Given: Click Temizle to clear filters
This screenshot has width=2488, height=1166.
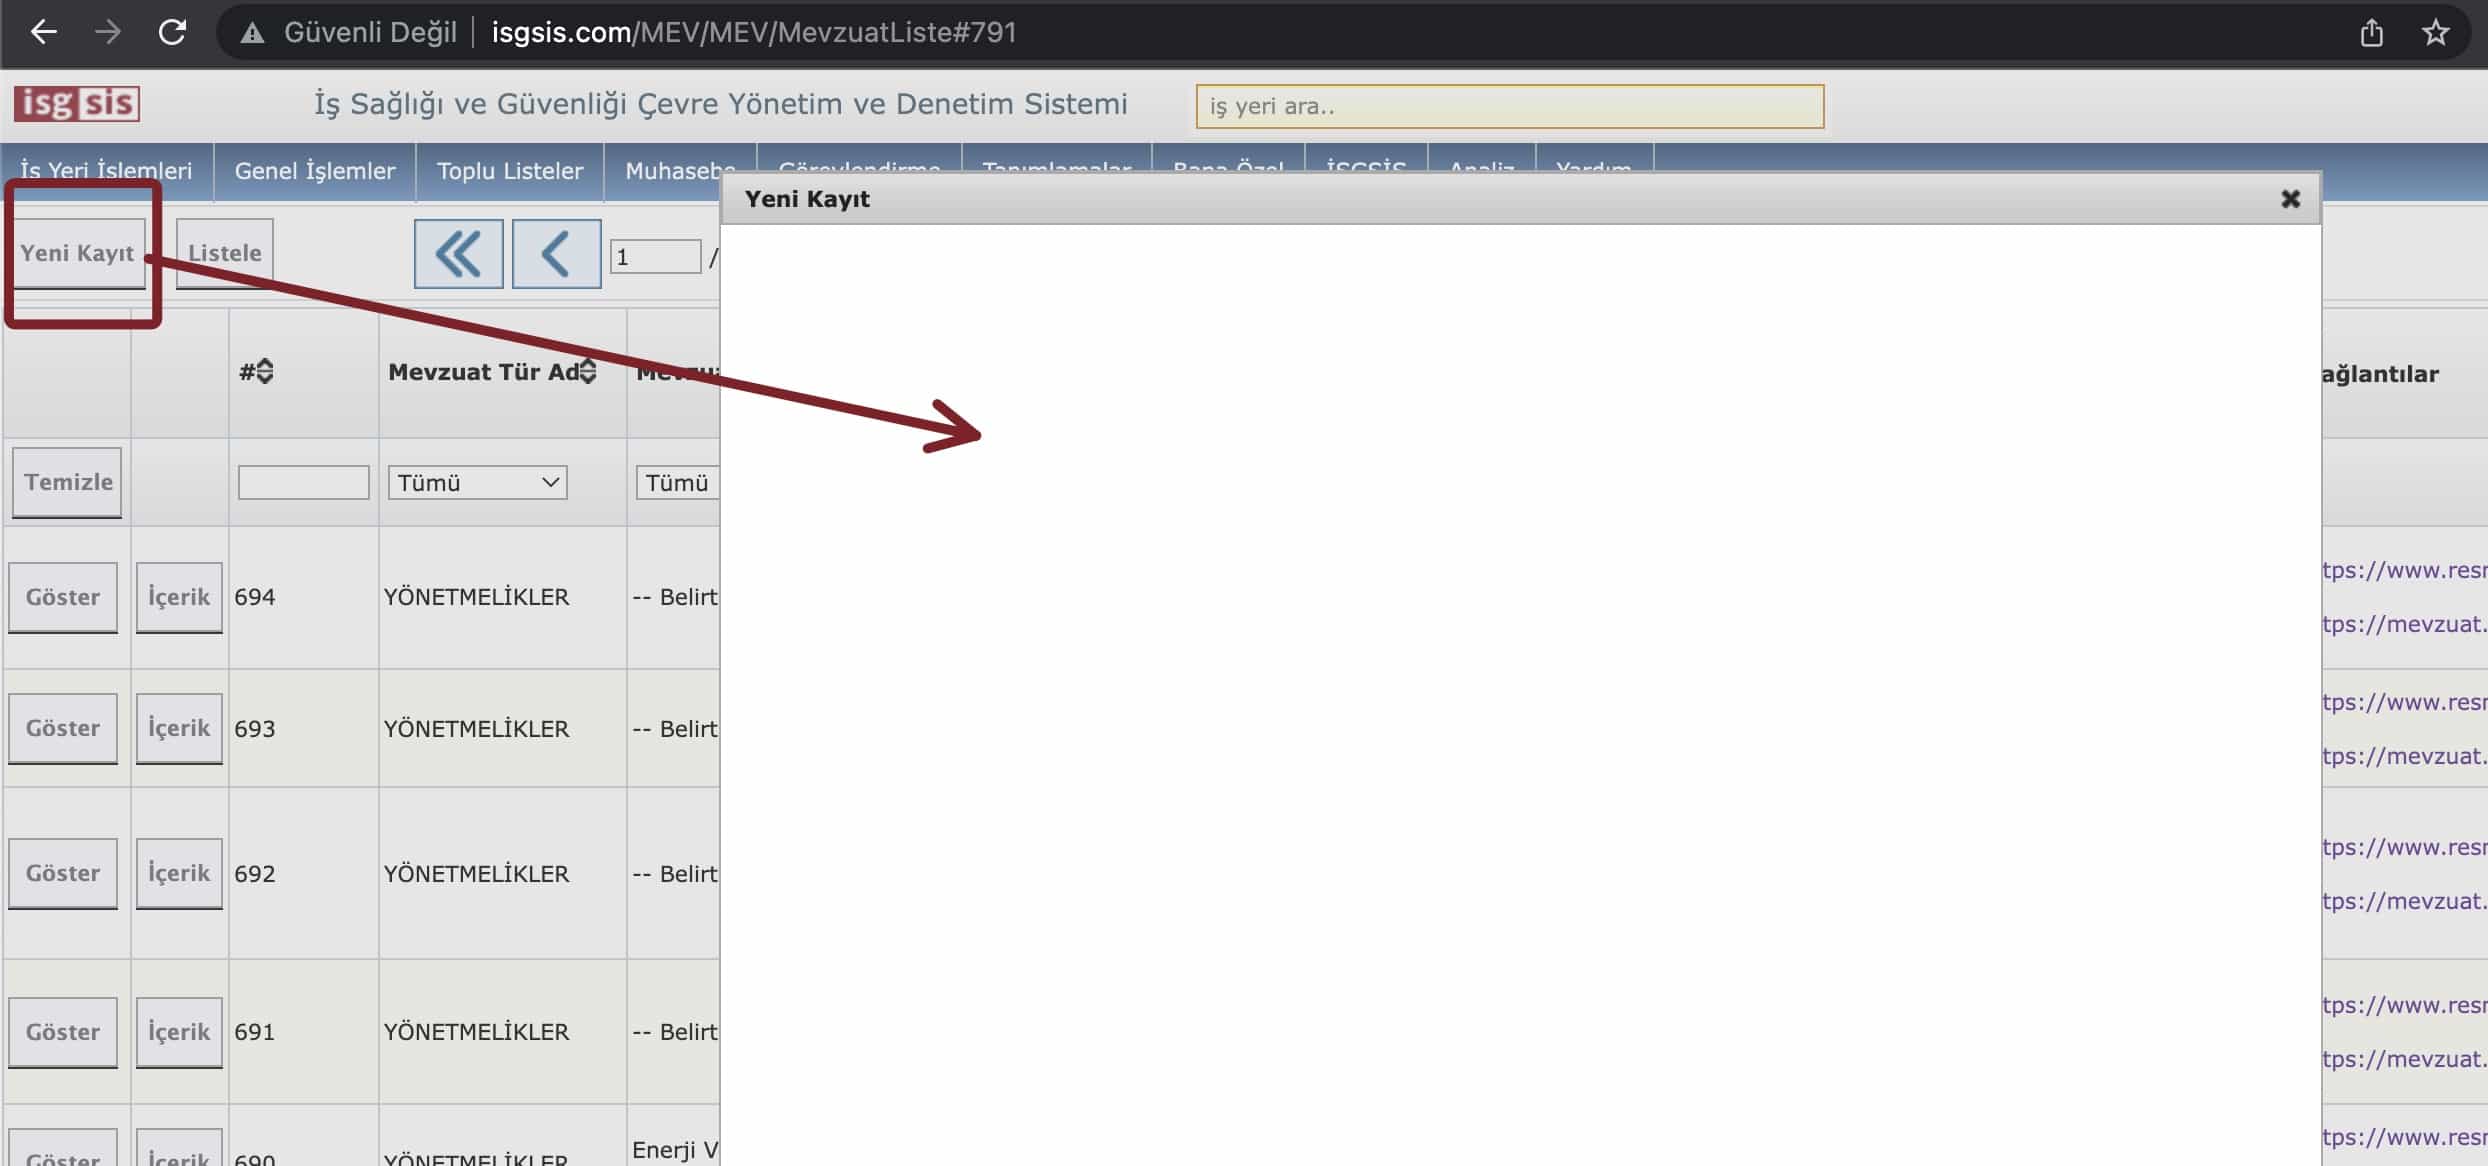Looking at the screenshot, I should pyautogui.click(x=68, y=482).
